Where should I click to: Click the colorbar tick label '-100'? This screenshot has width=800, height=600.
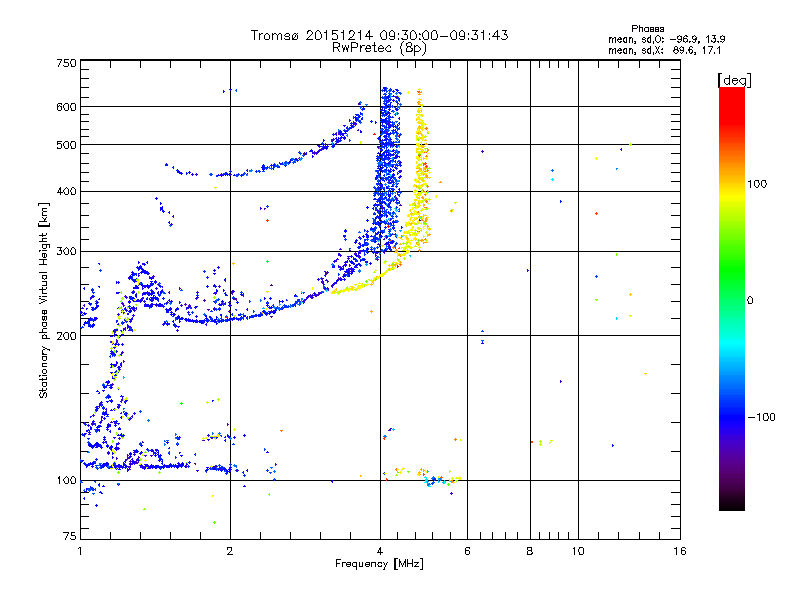(761, 417)
